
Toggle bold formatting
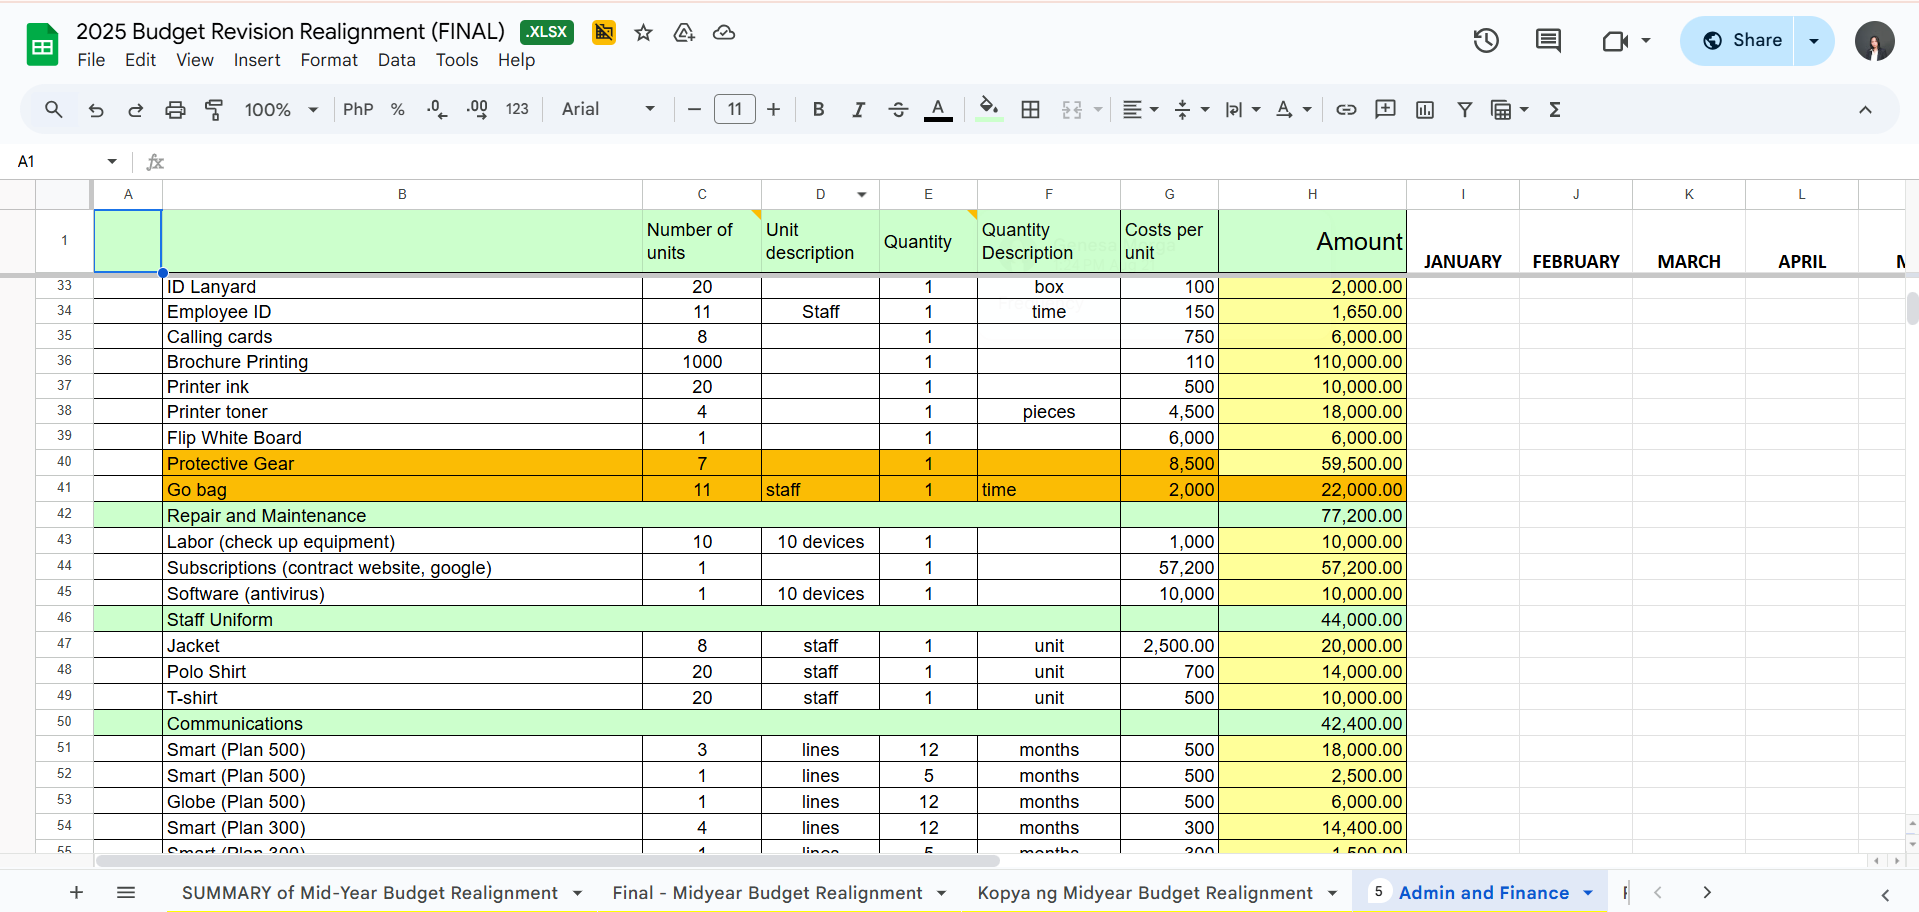[818, 110]
